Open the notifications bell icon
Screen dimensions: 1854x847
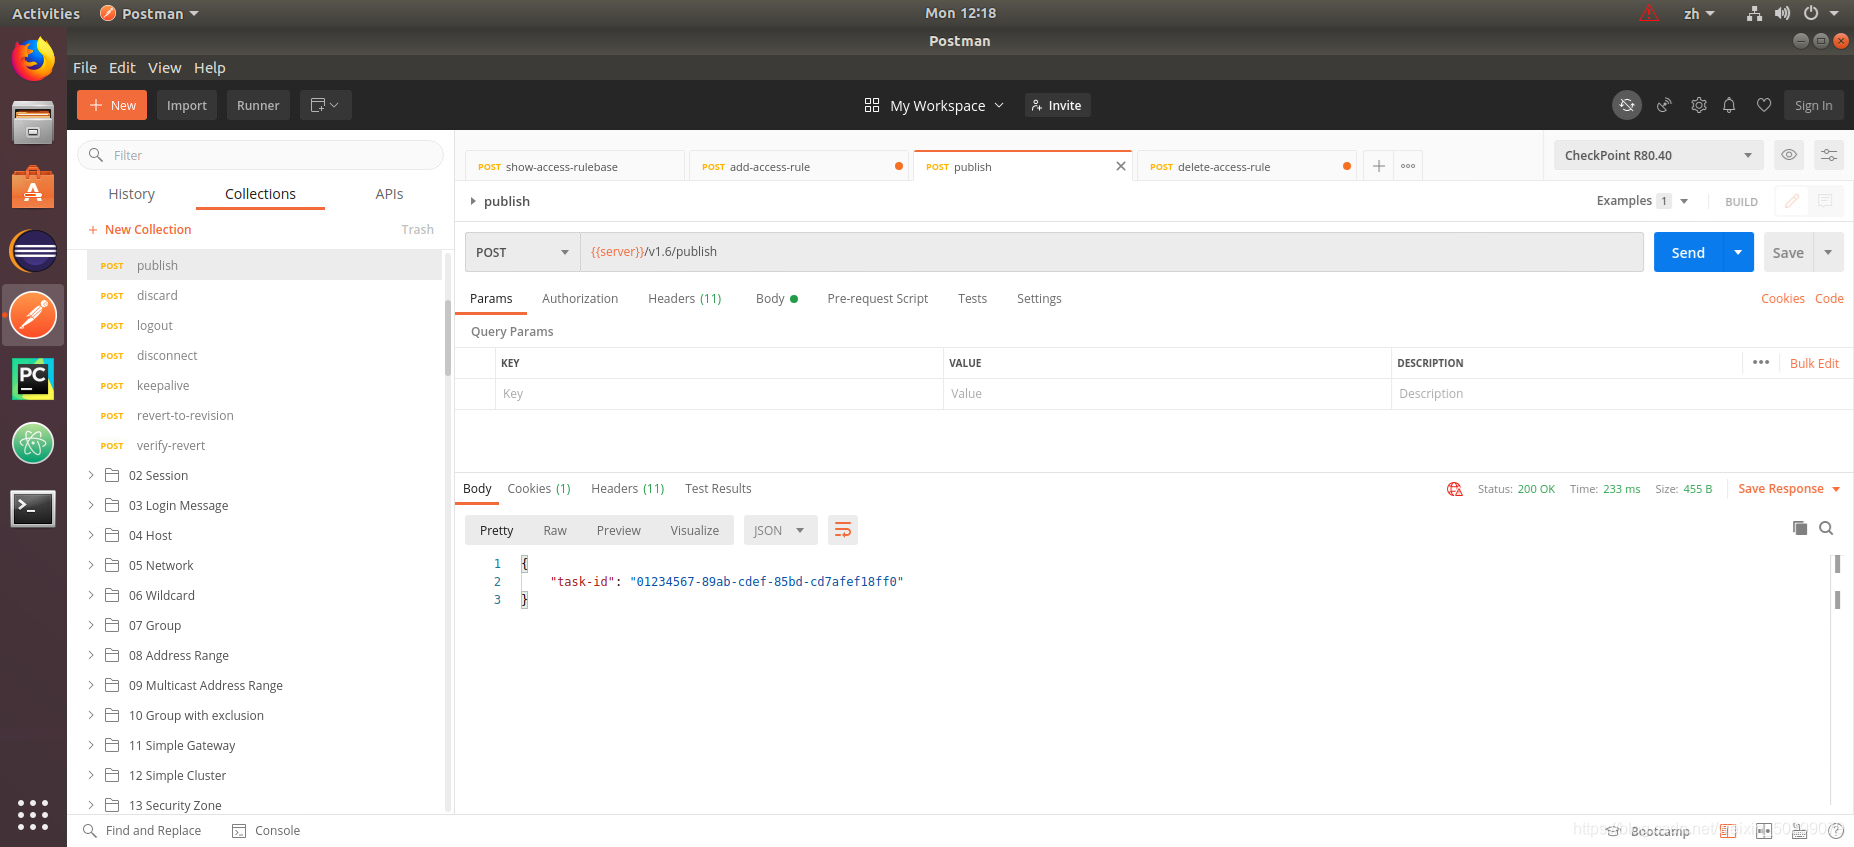(1729, 105)
